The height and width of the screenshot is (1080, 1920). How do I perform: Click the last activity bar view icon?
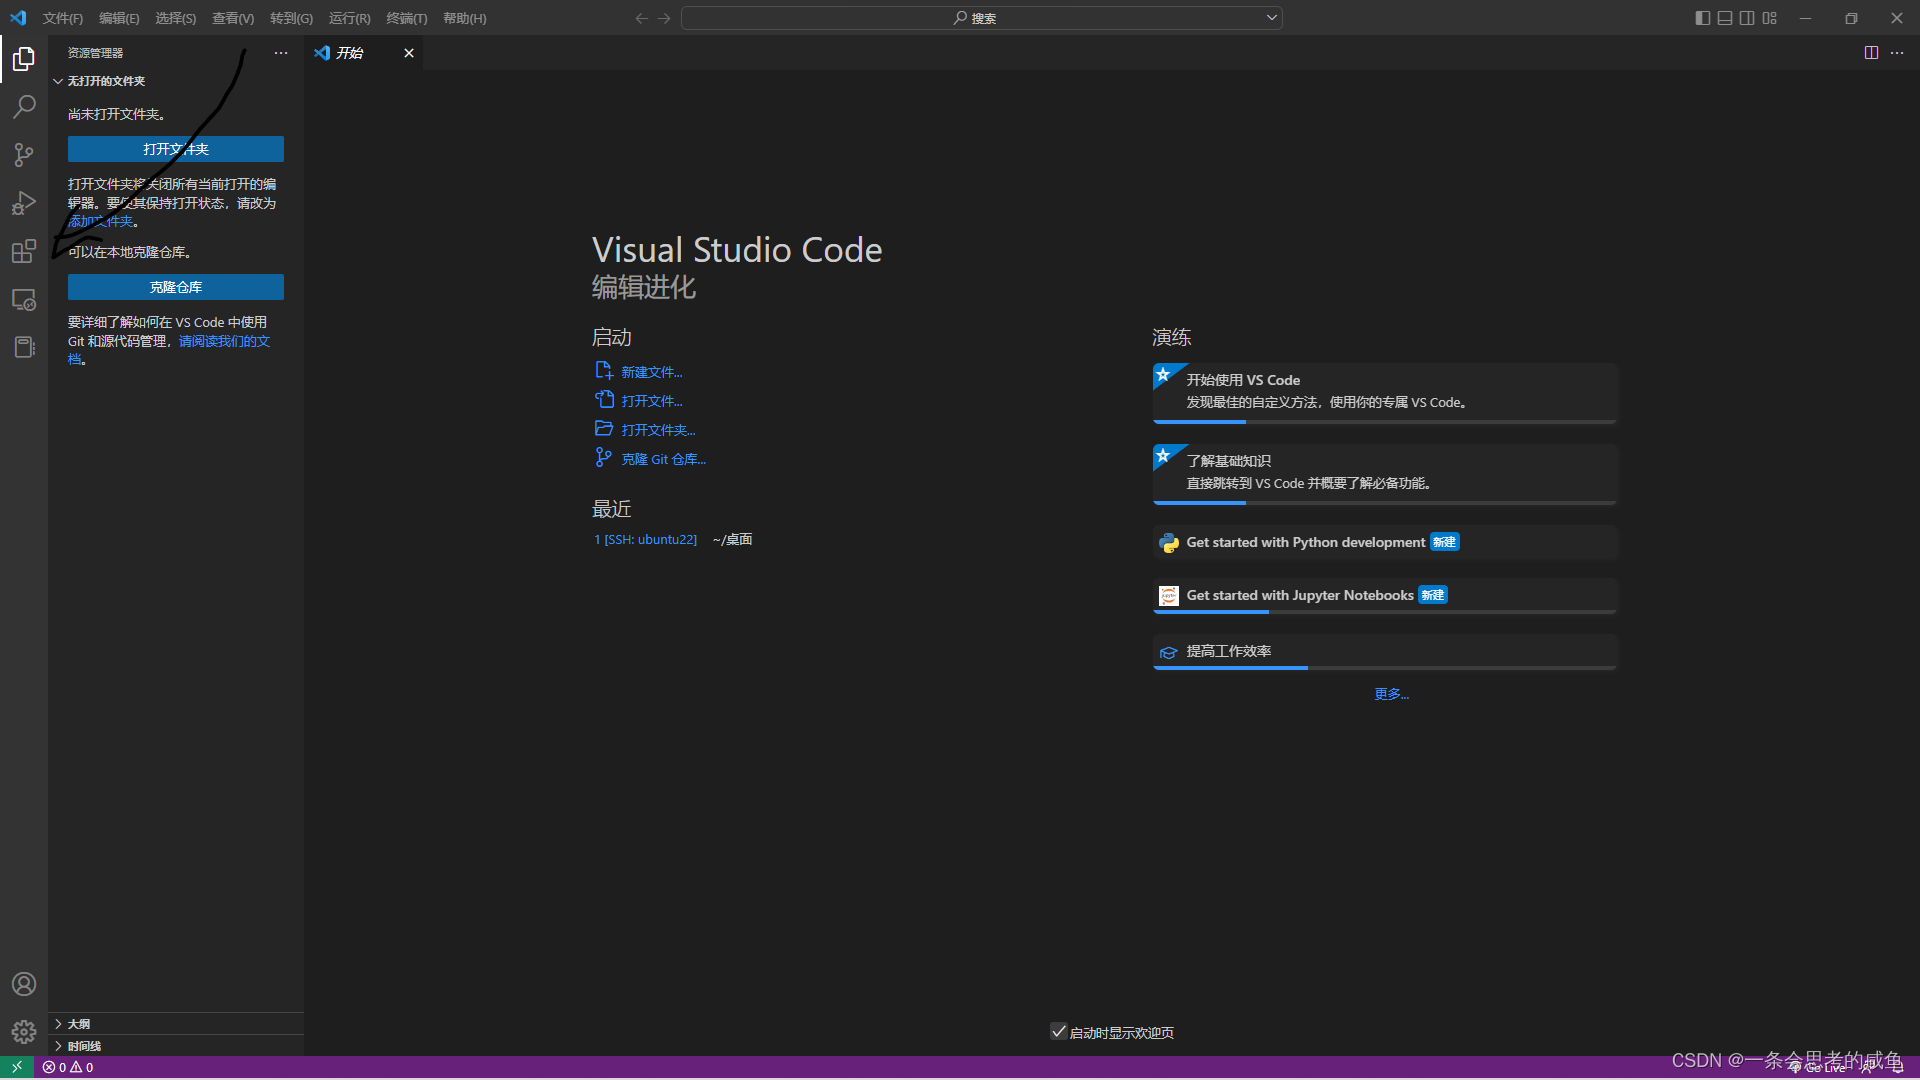tap(24, 347)
